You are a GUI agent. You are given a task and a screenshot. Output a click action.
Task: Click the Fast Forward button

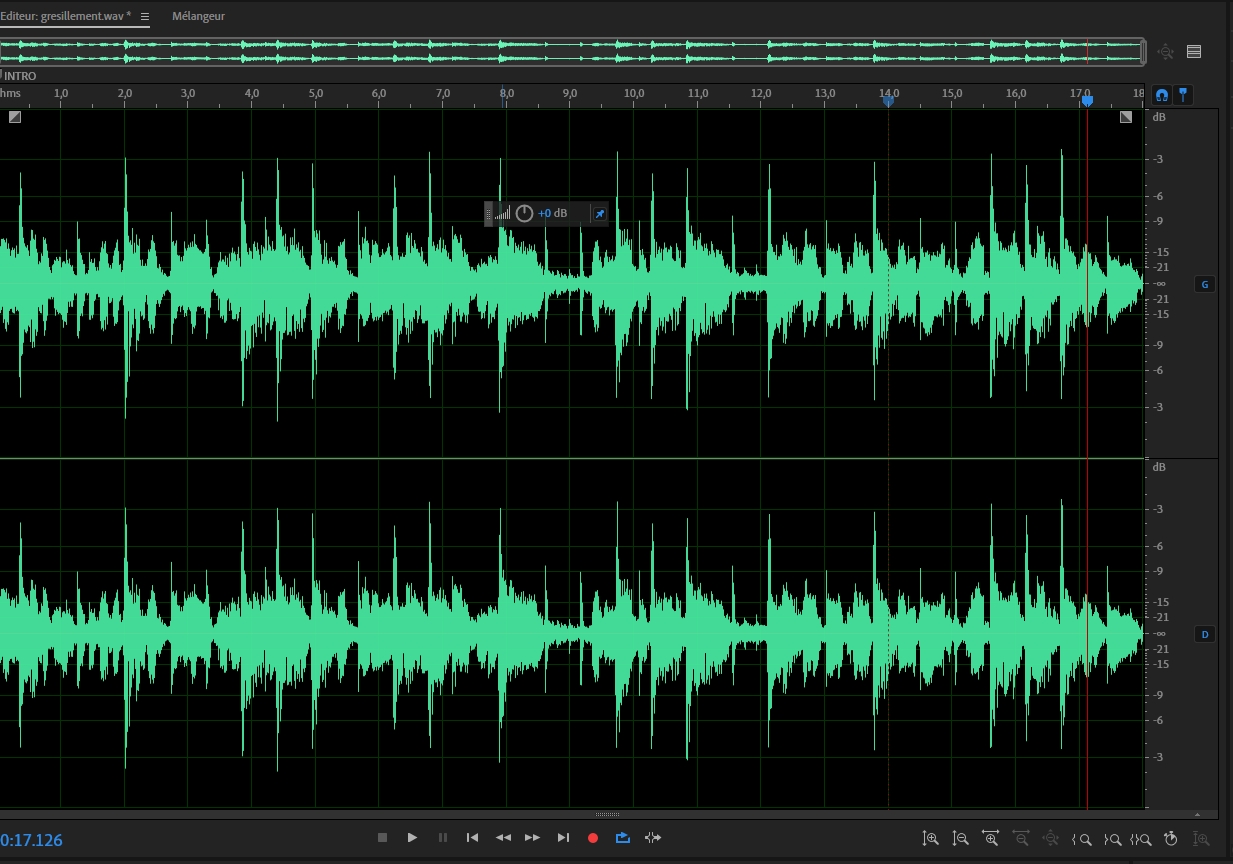(533, 838)
